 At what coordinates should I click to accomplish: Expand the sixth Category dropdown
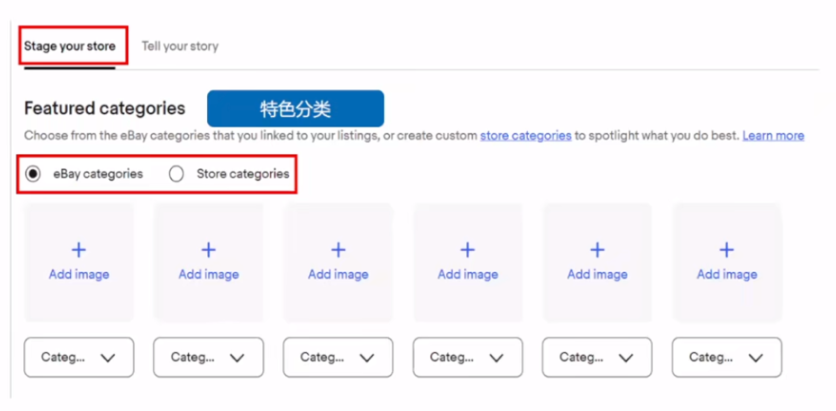(x=727, y=357)
